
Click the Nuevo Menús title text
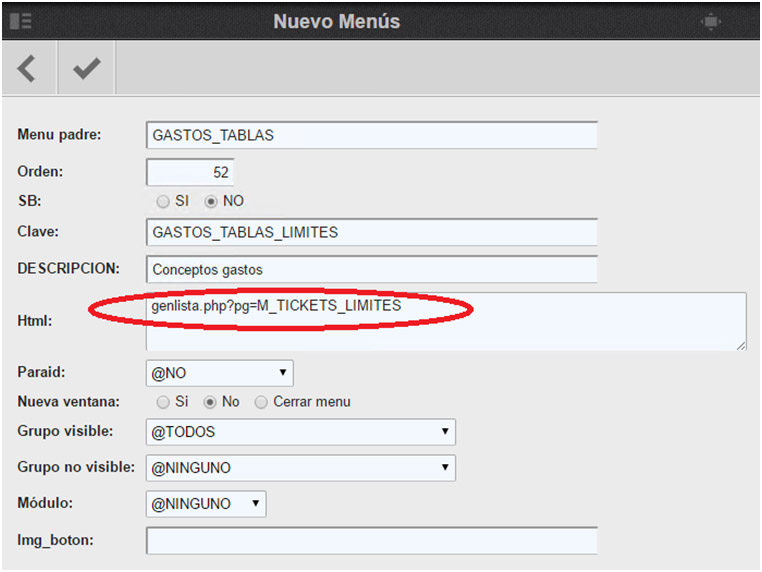coord(336,21)
